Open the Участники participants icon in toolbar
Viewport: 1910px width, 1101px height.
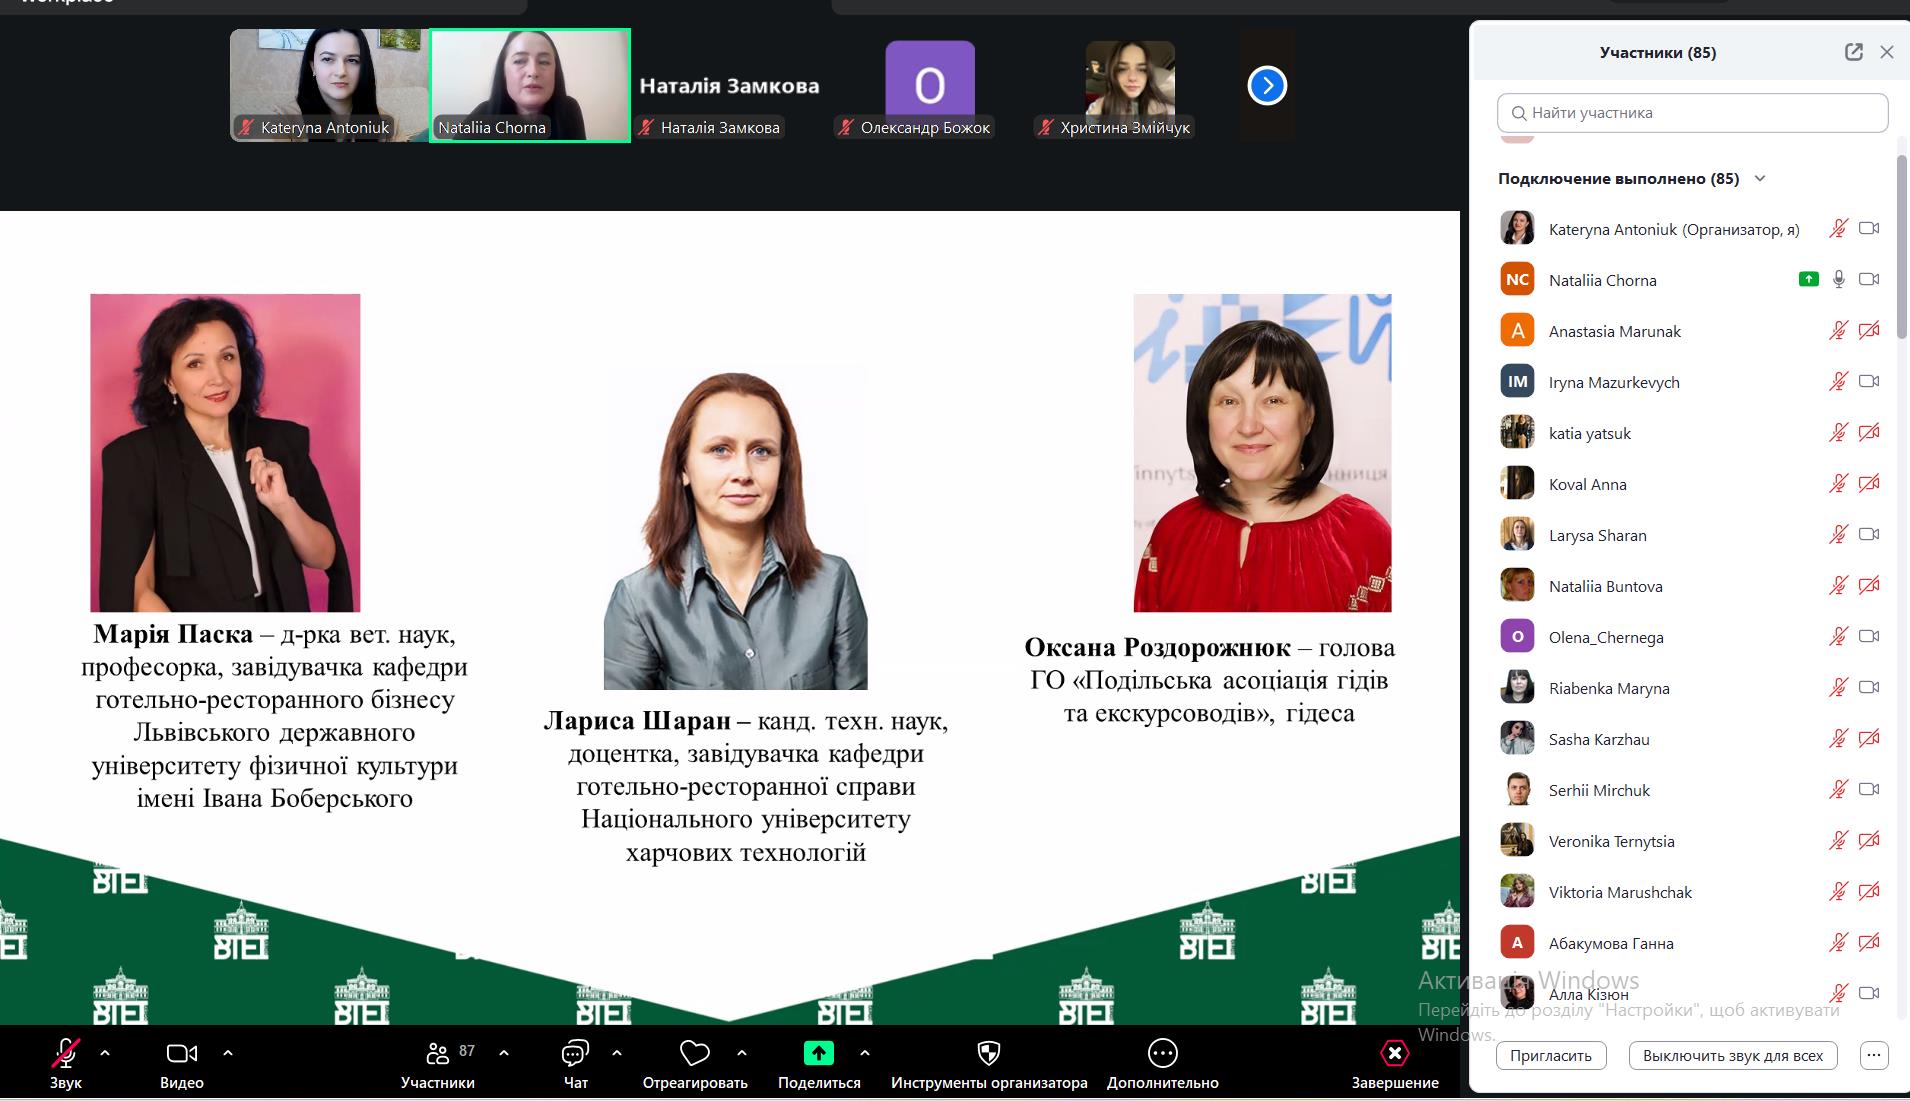click(x=438, y=1053)
